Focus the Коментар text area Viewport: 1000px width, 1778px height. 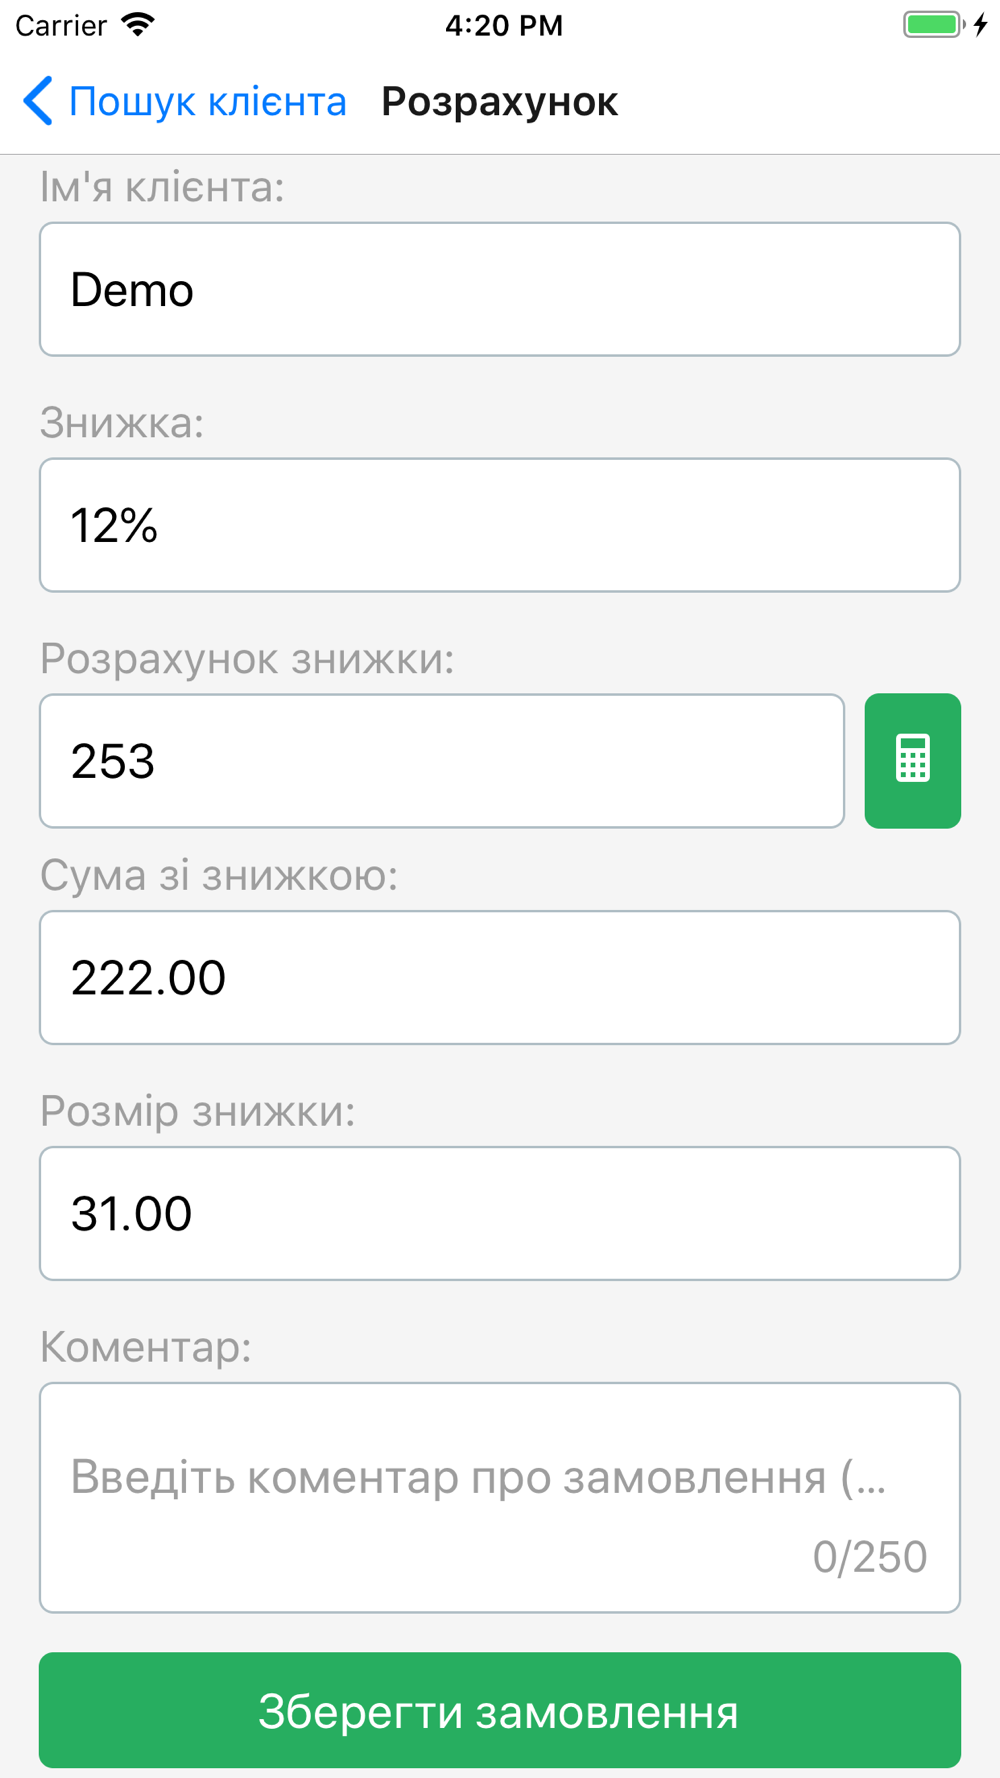coord(500,1498)
